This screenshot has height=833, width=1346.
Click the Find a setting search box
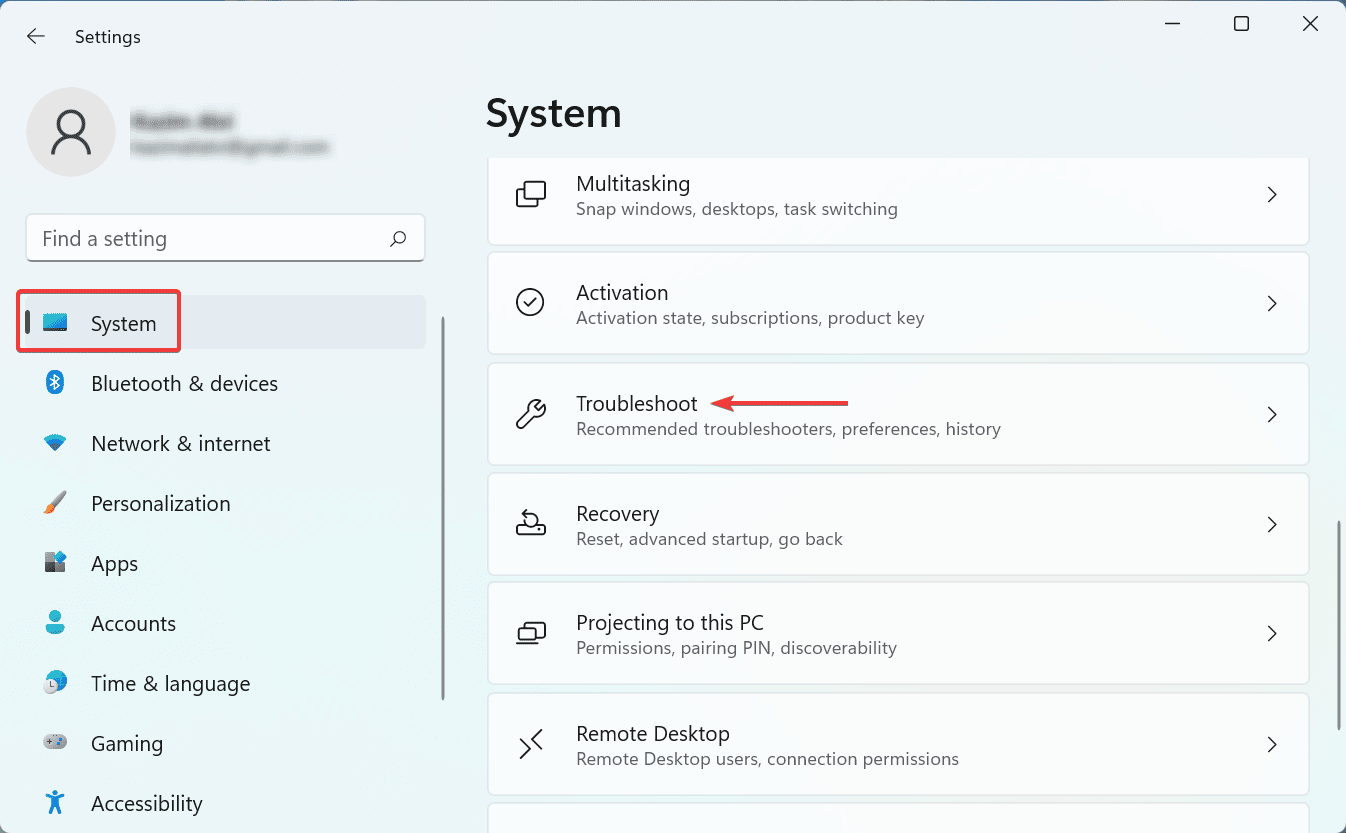(x=225, y=238)
